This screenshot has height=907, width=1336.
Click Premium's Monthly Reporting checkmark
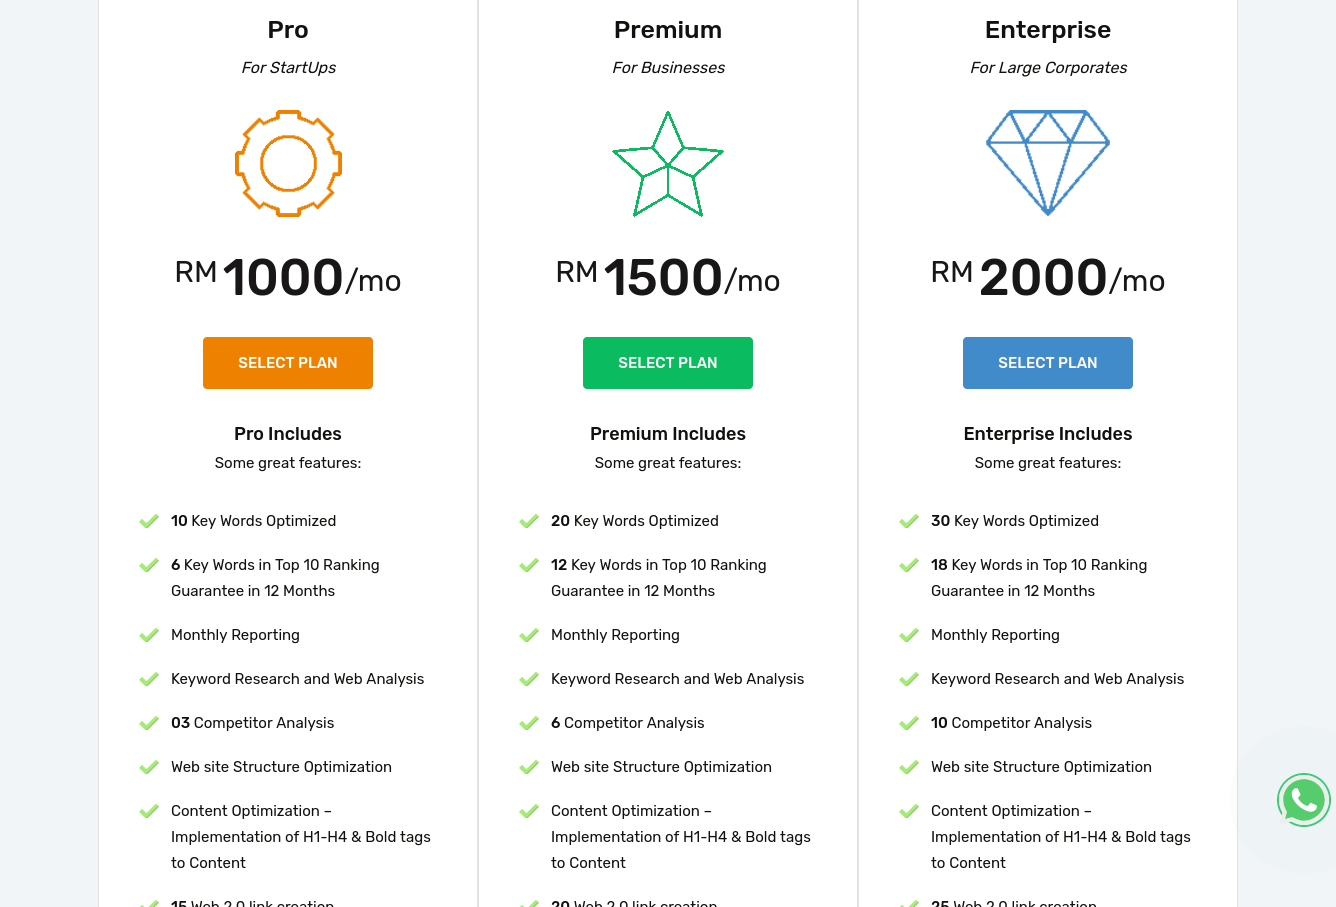[529, 635]
